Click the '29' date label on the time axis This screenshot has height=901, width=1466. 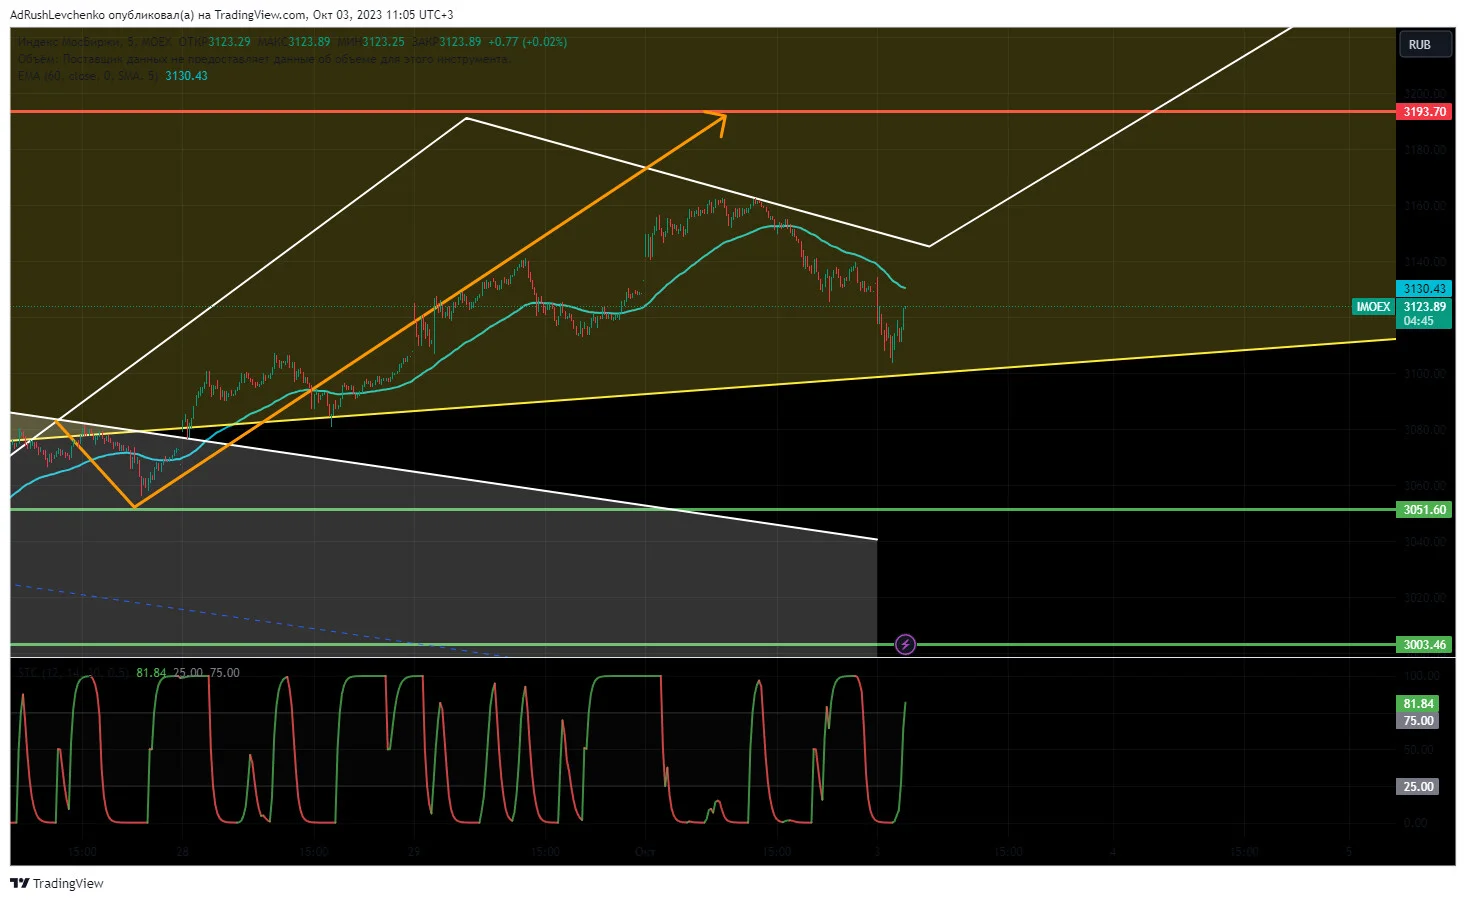pos(414,852)
